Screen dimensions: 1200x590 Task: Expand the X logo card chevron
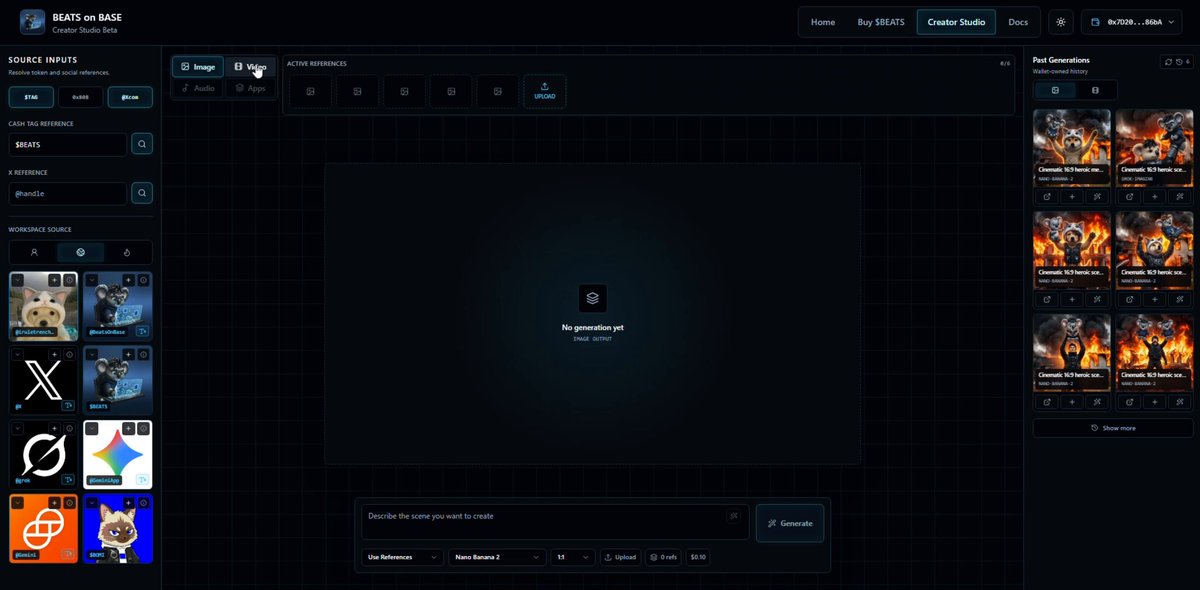coord(17,354)
